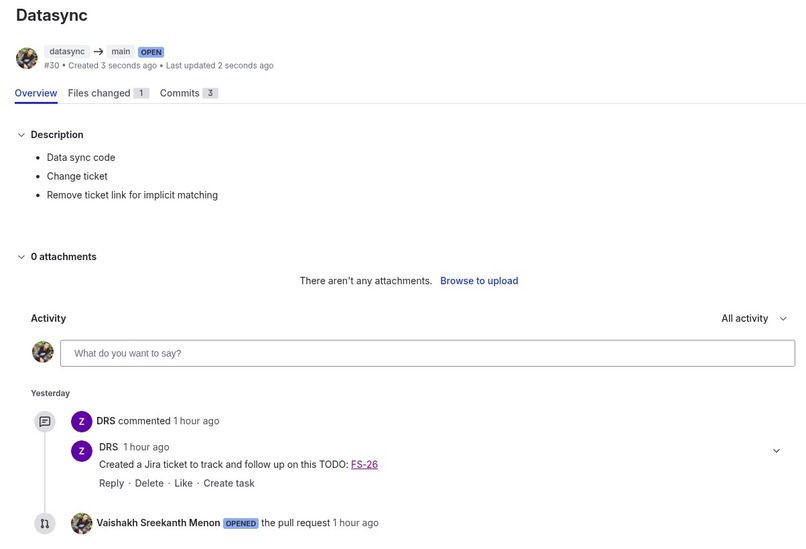806x549 pixels.
Task: Open the Files changed tab
Action: click(108, 93)
